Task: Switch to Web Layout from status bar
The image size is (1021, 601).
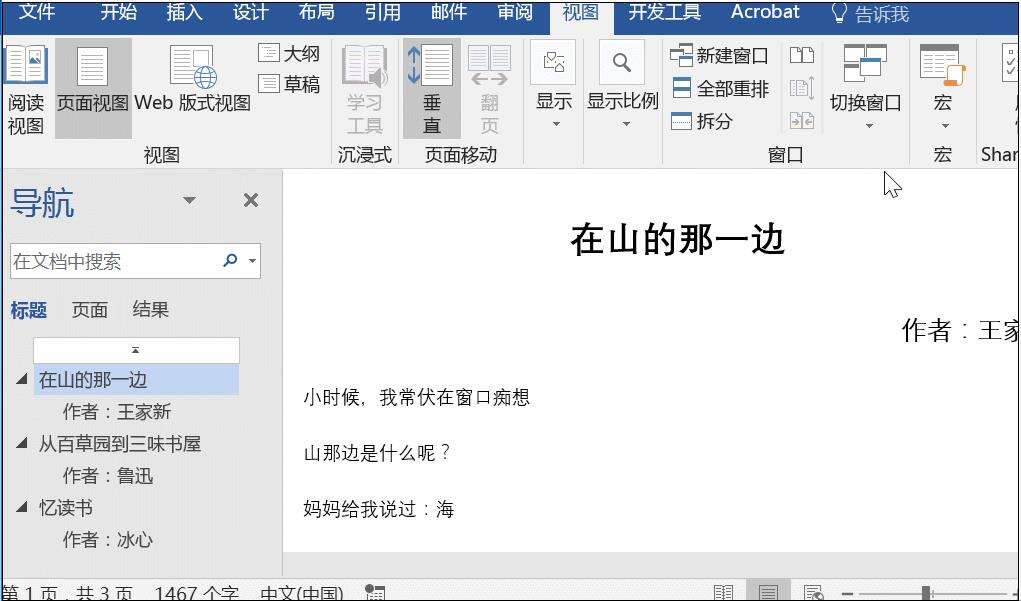Action: point(814,593)
